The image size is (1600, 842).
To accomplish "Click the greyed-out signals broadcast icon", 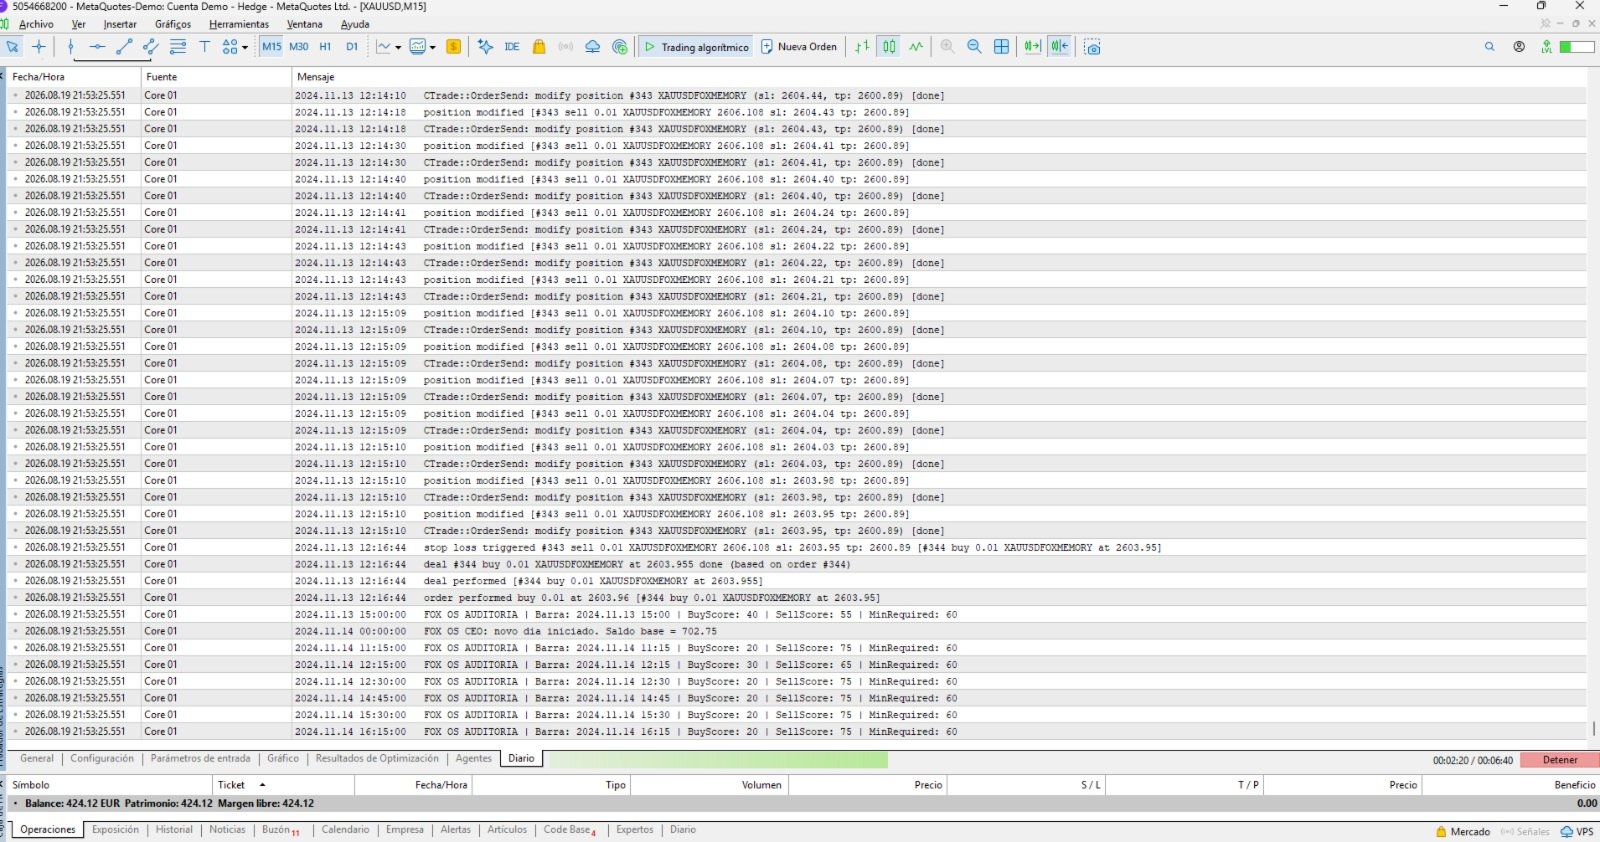I will [x=566, y=46].
